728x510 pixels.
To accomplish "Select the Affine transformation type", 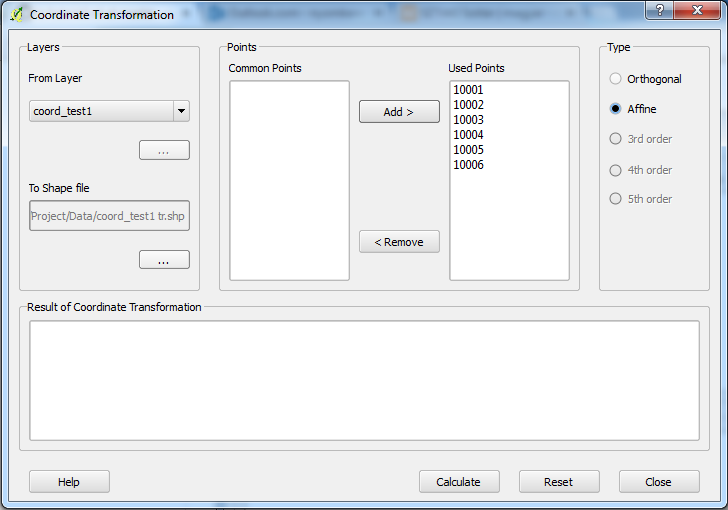I will coord(616,109).
